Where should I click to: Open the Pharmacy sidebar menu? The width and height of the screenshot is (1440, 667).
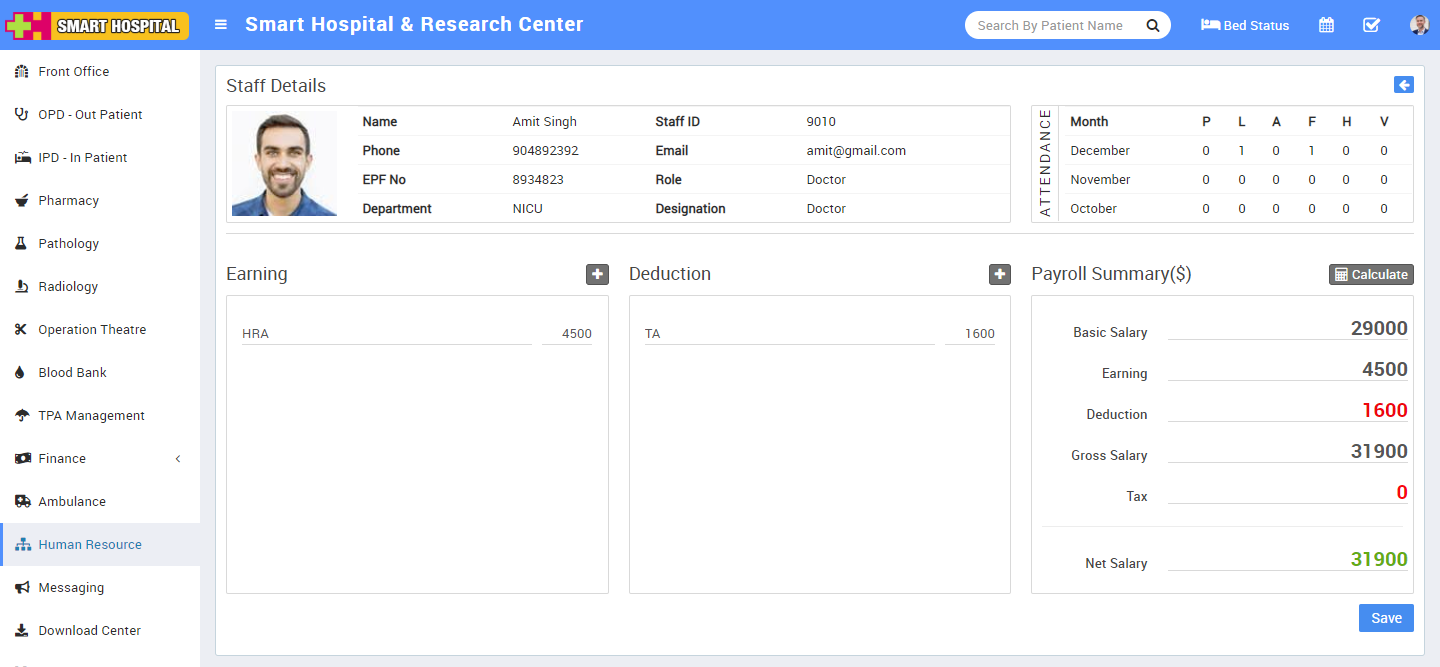click(x=68, y=200)
